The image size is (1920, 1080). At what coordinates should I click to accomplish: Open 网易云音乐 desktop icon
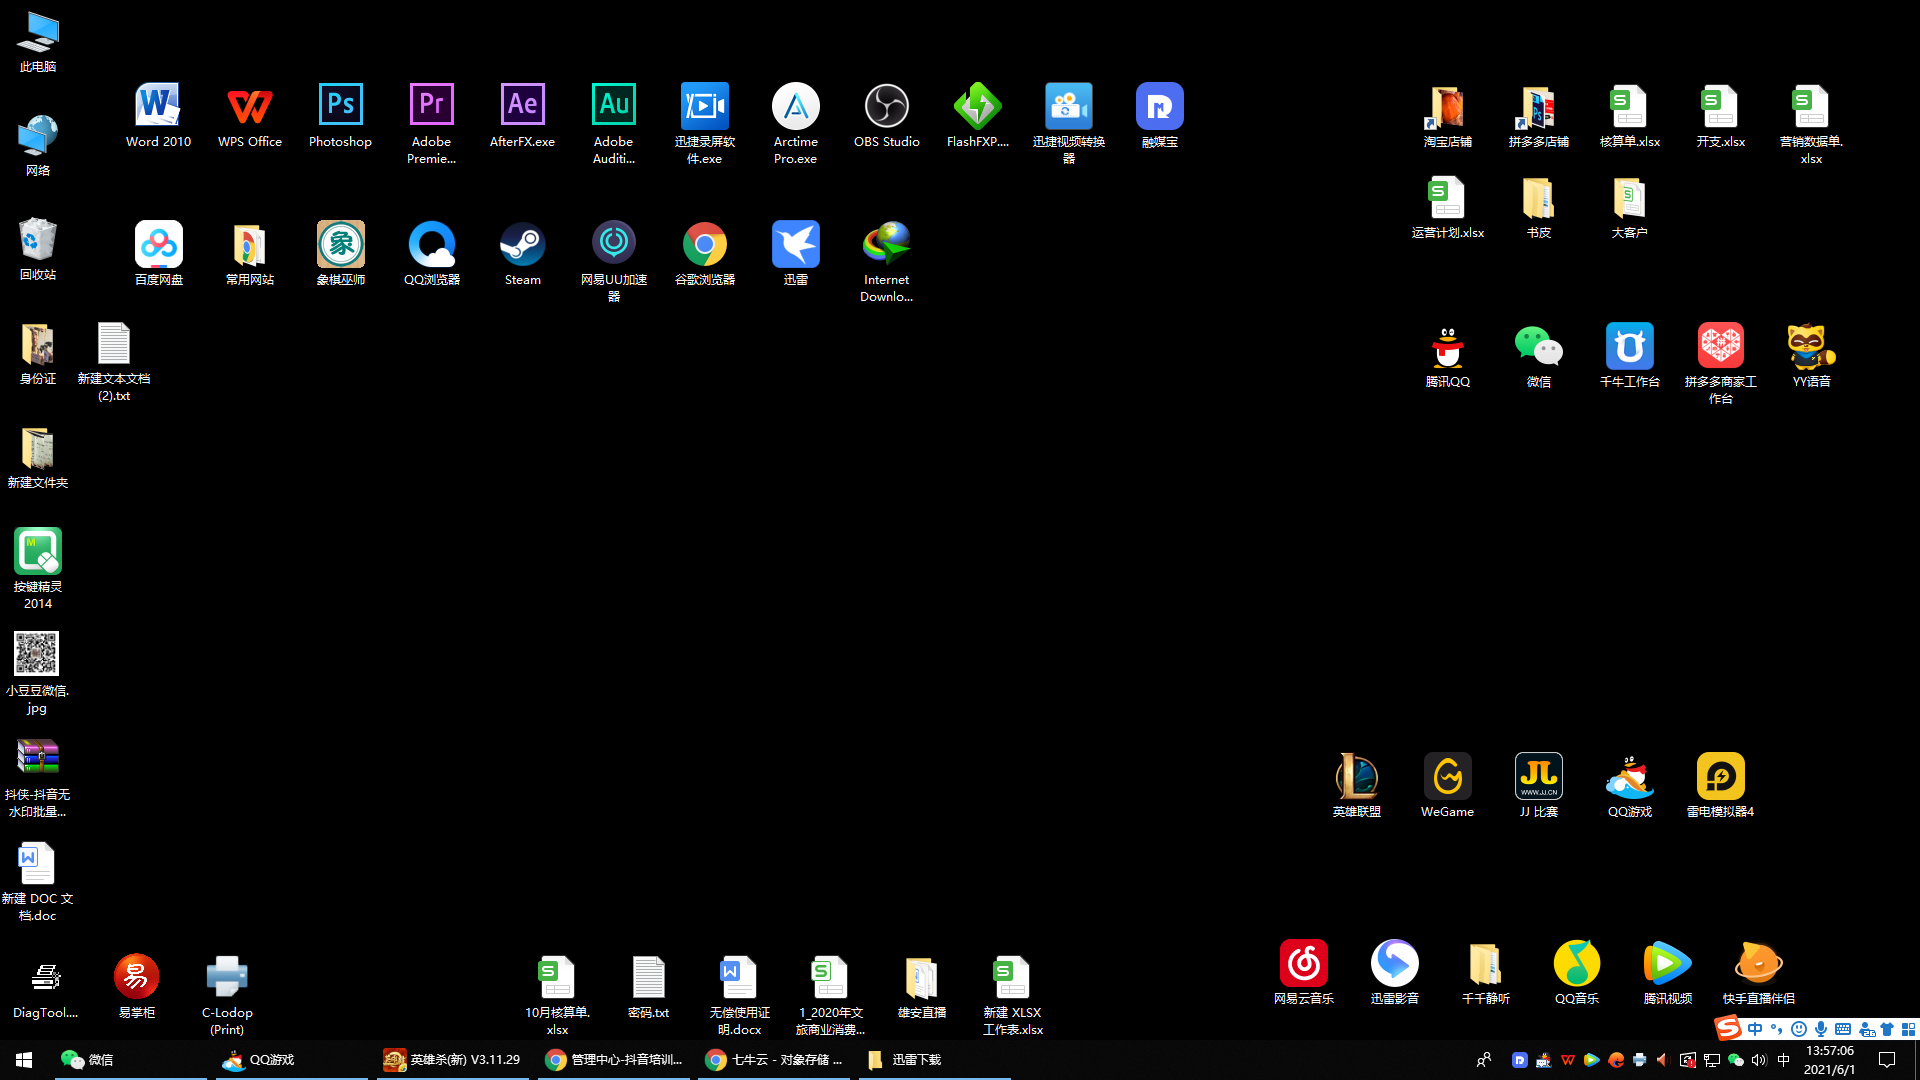click(x=1303, y=973)
